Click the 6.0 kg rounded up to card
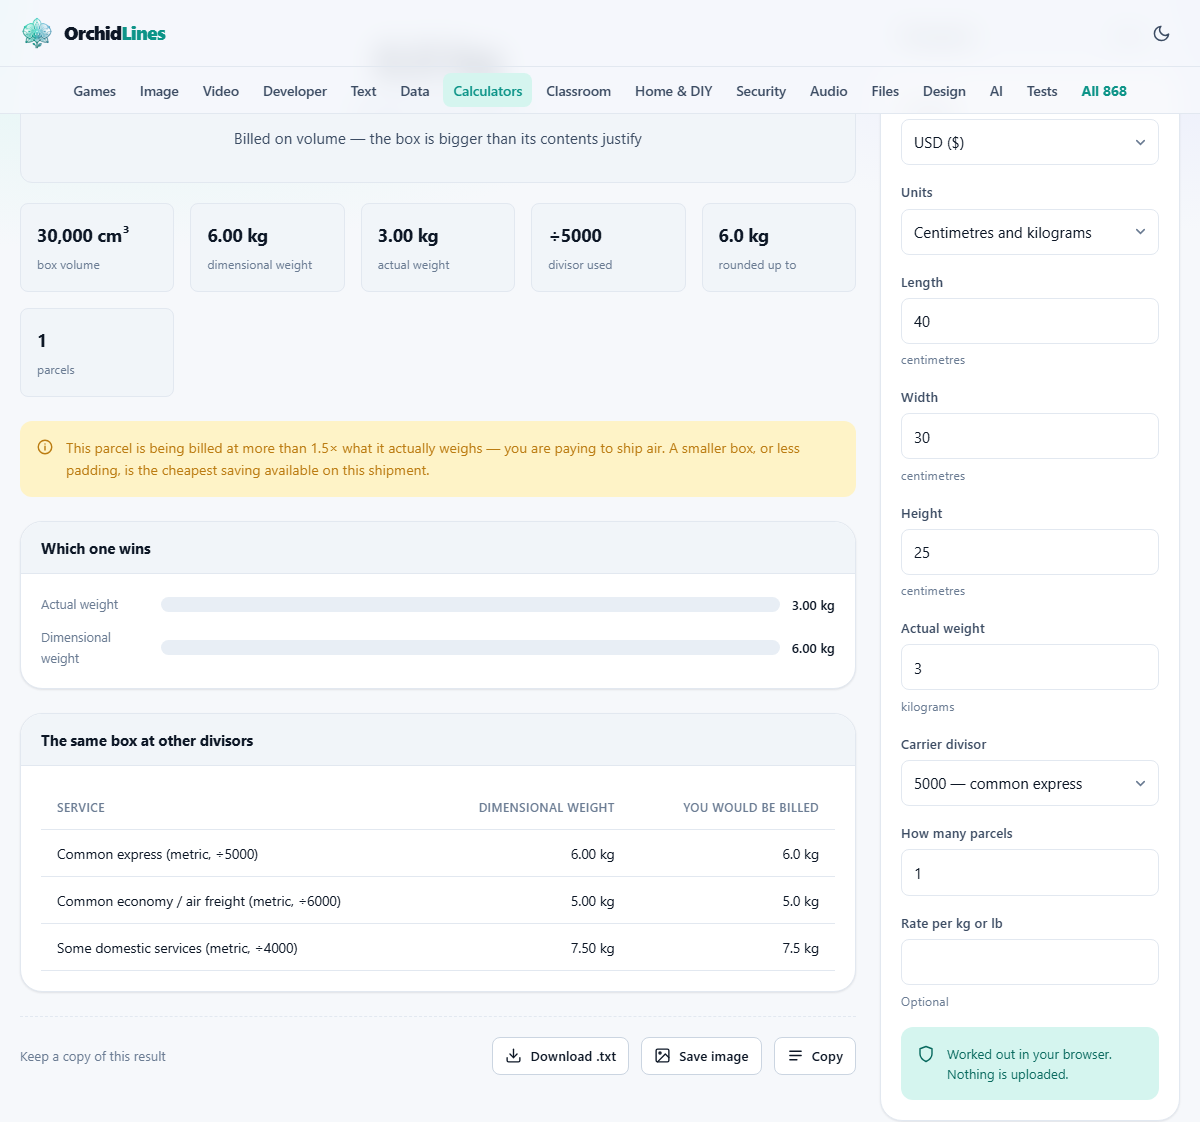The width and height of the screenshot is (1200, 1122). [x=779, y=248]
